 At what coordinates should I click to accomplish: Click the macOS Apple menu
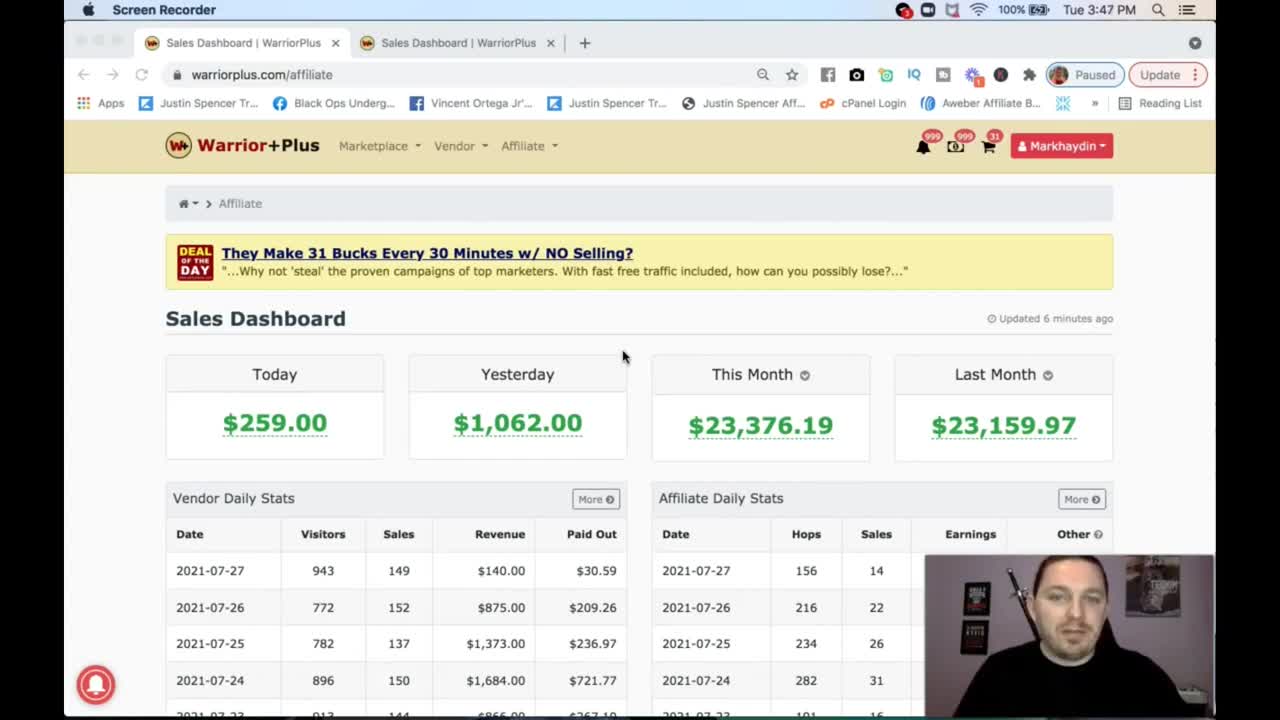click(x=88, y=10)
